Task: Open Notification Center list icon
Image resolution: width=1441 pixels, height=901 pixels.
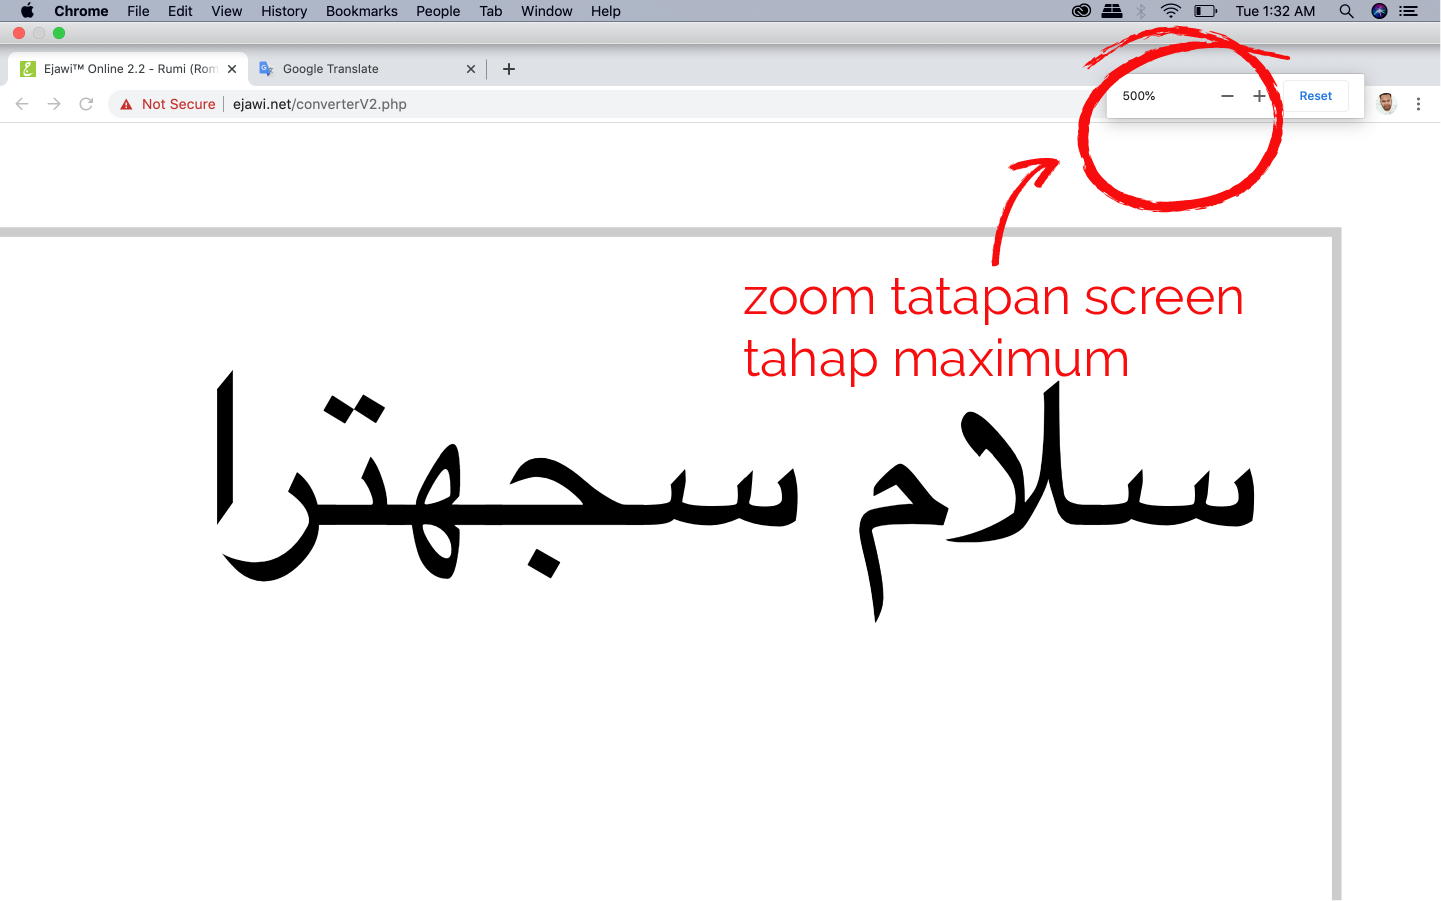Action: [1409, 11]
